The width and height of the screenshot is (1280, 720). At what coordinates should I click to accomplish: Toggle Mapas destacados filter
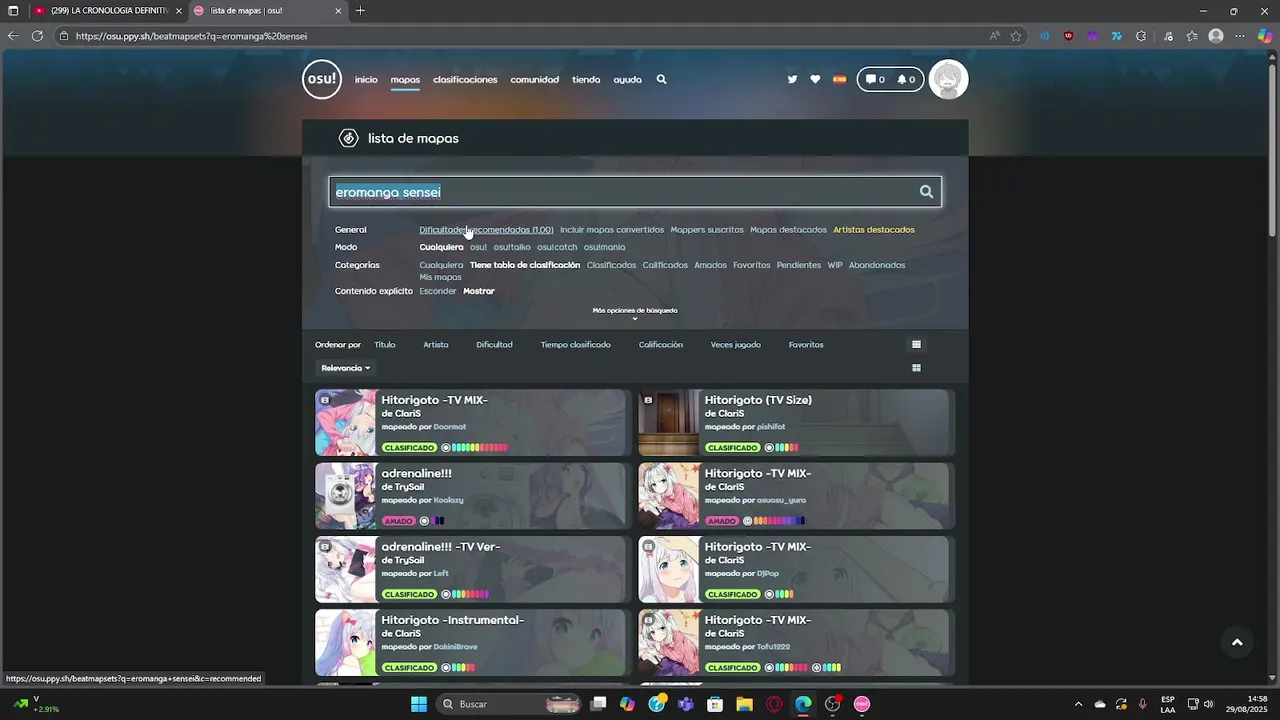pyautogui.click(x=788, y=230)
